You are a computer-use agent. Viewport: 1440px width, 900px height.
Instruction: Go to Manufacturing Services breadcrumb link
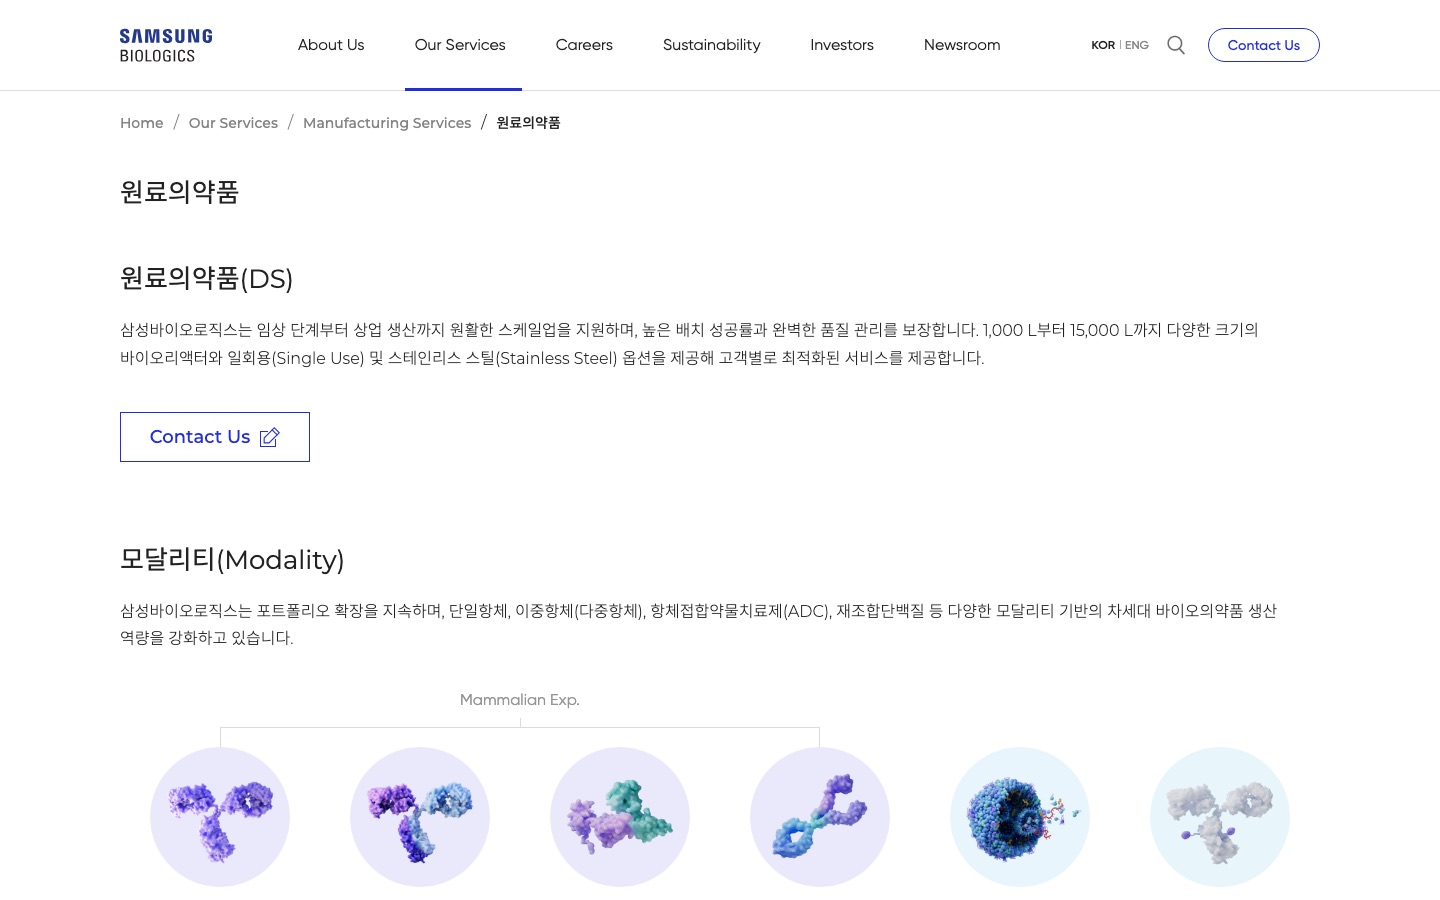pyautogui.click(x=387, y=123)
